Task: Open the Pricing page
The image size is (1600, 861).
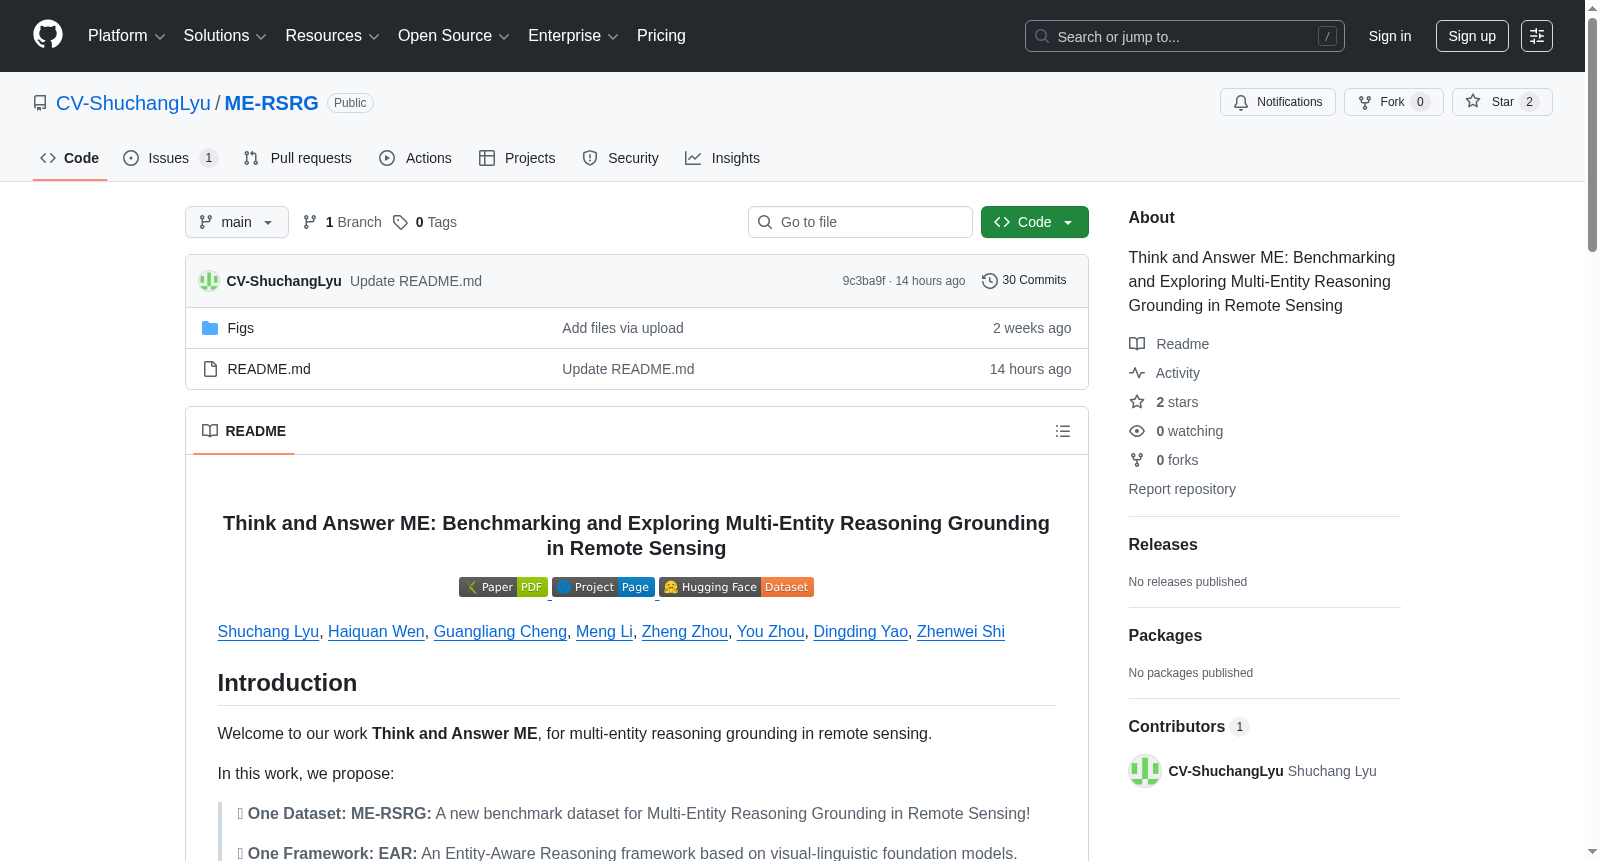Action: (x=661, y=36)
